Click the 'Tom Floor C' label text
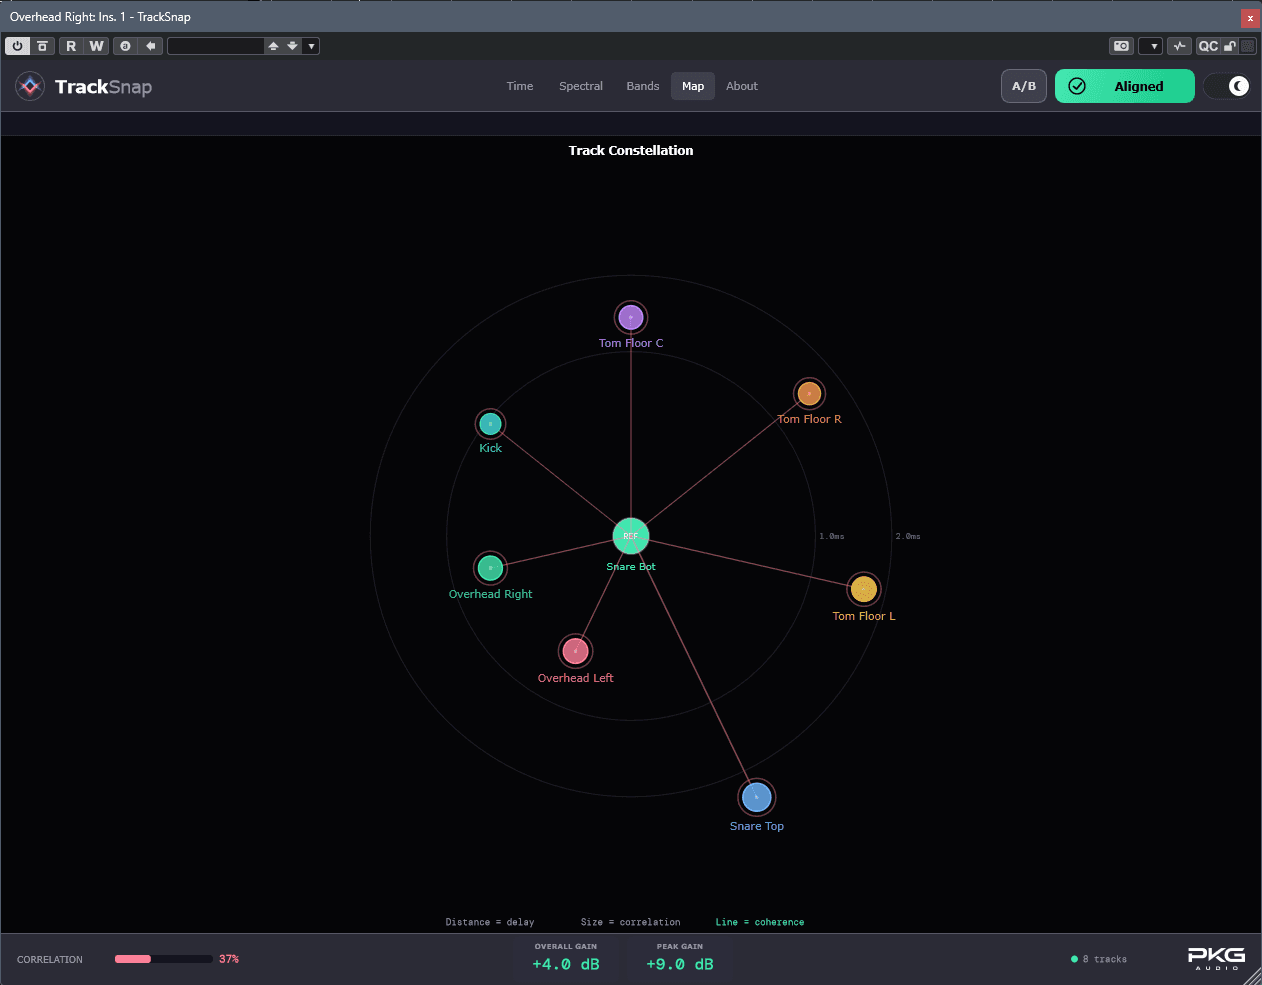 (631, 343)
